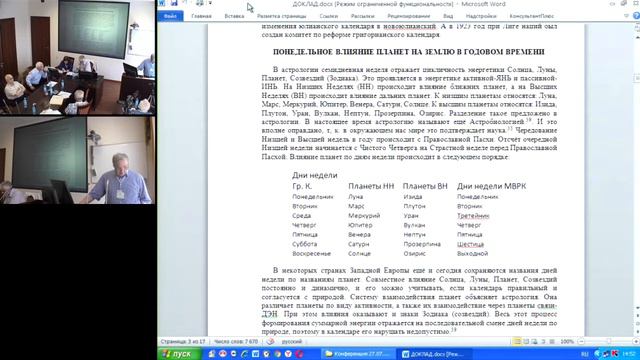Image resolution: width=640 pixels, height=360 pixels.
Task: Switch to Web Layout view icon
Action: tap(535, 341)
